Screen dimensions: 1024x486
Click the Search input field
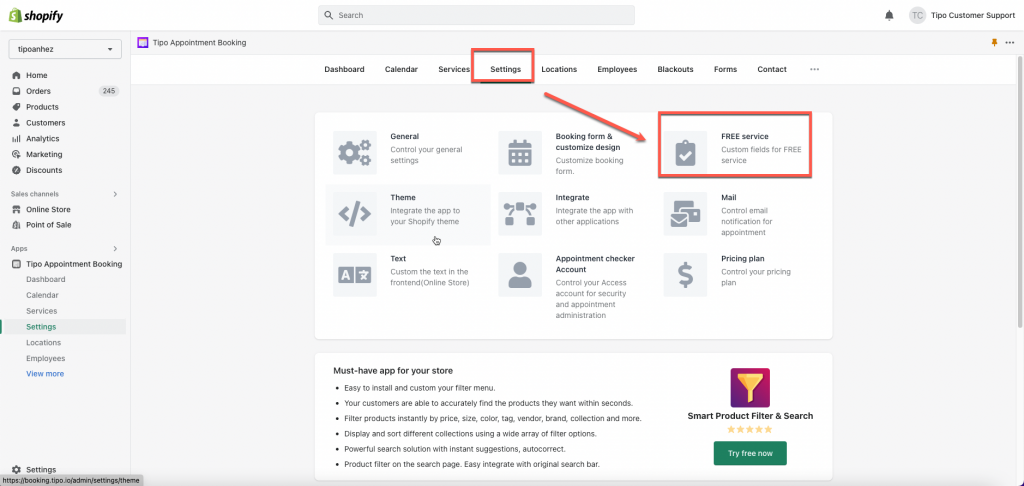tap(476, 15)
